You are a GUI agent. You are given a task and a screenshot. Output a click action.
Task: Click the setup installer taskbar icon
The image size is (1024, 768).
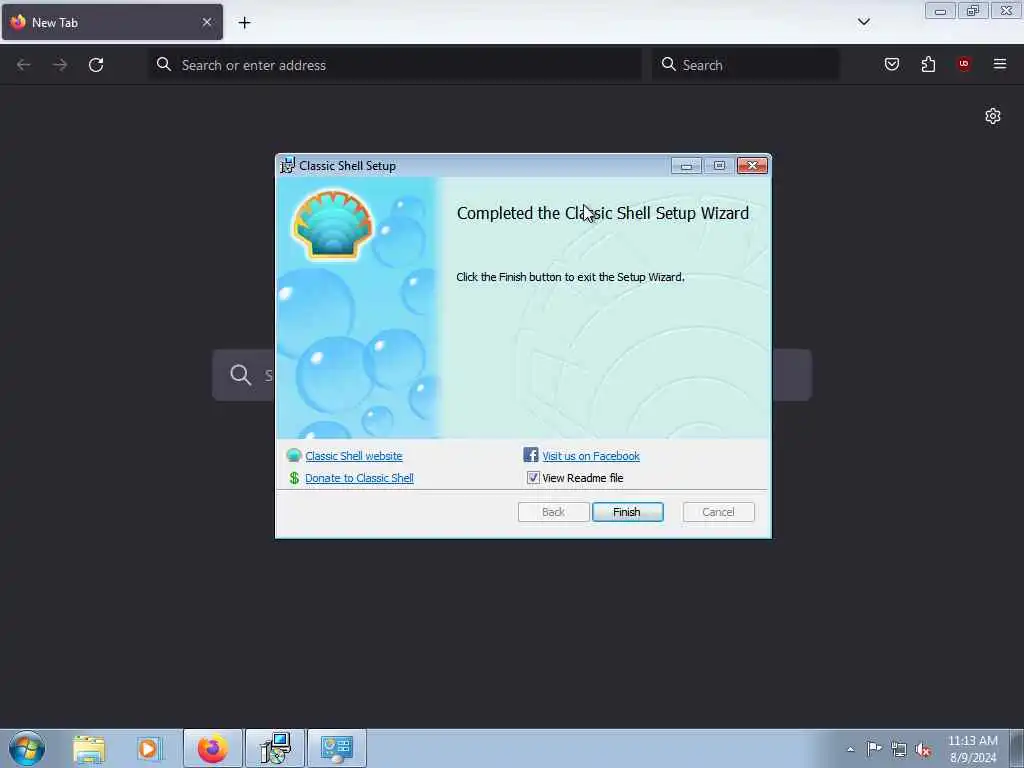pyautogui.click(x=275, y=748)
